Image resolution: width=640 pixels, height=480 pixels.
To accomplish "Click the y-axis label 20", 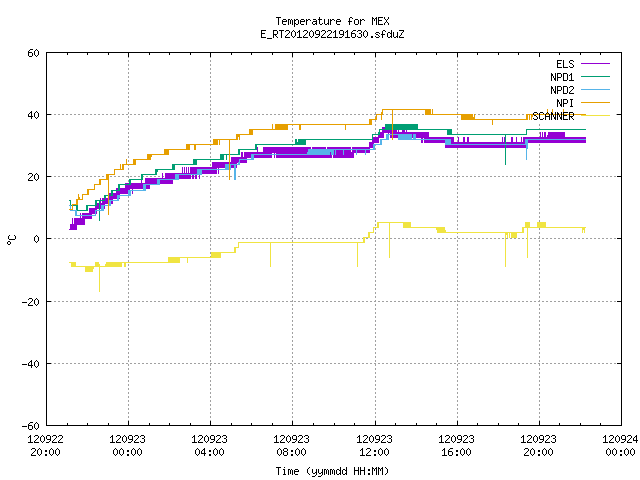I will tap(33, 178).
